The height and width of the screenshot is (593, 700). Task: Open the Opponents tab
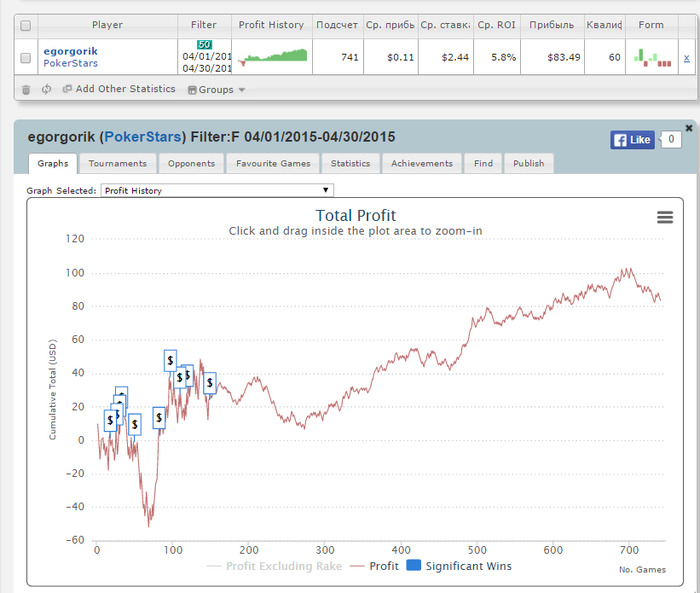click(x=192, y=163)
